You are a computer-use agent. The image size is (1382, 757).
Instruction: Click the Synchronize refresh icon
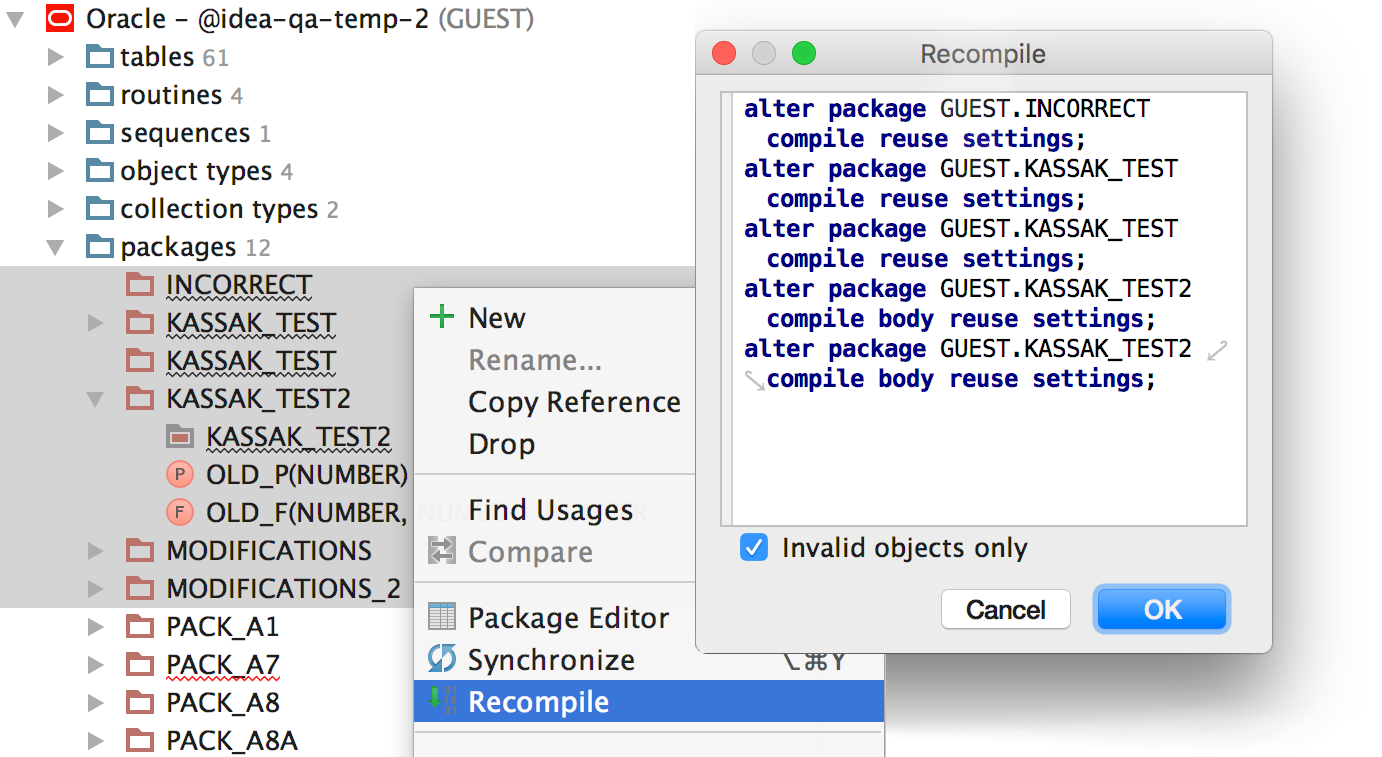441,660
